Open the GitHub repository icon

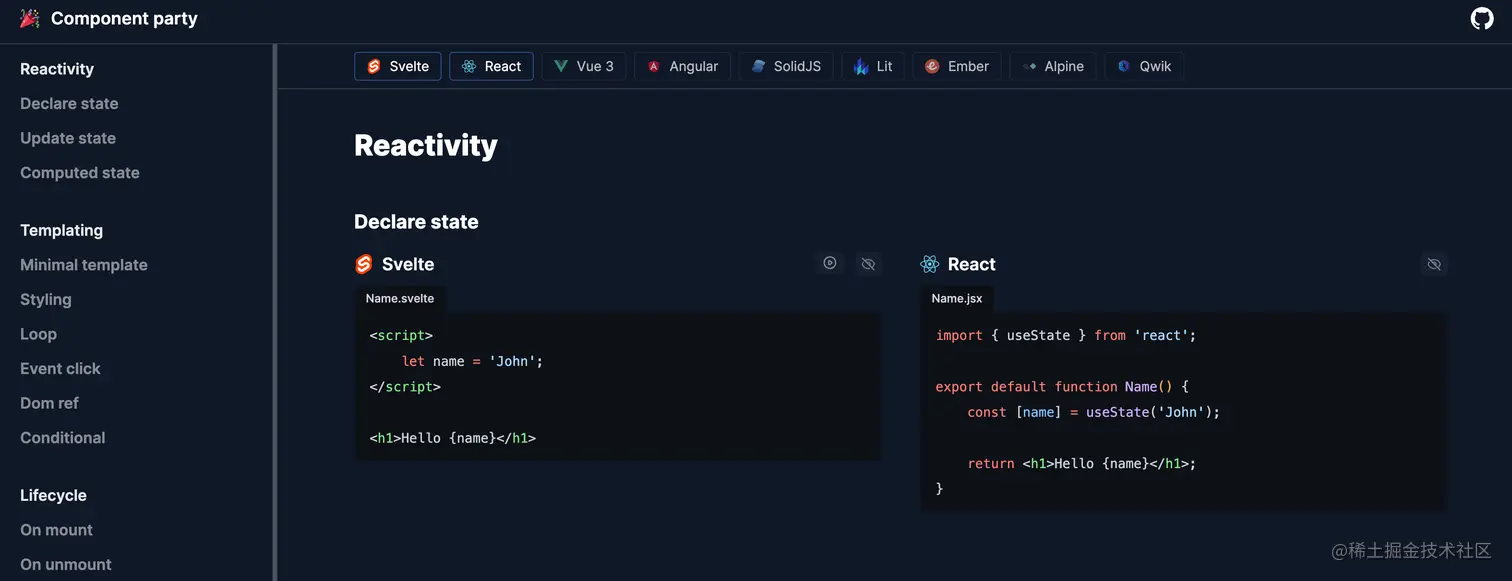point(1482,18)
